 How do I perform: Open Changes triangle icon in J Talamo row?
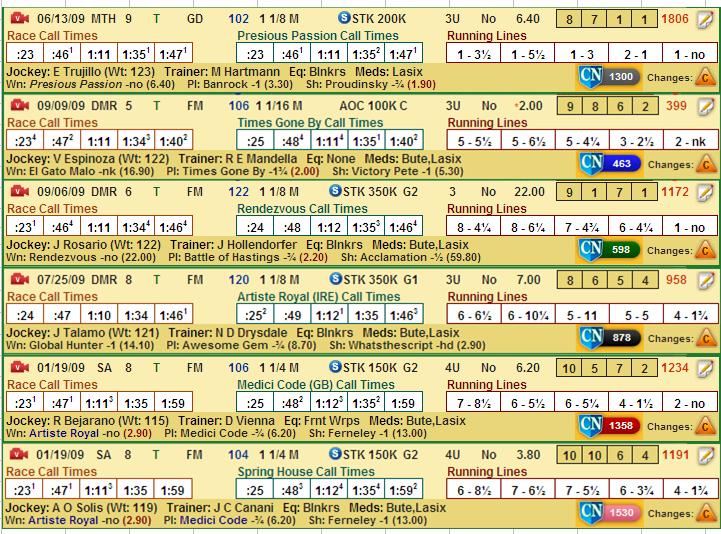705,338
